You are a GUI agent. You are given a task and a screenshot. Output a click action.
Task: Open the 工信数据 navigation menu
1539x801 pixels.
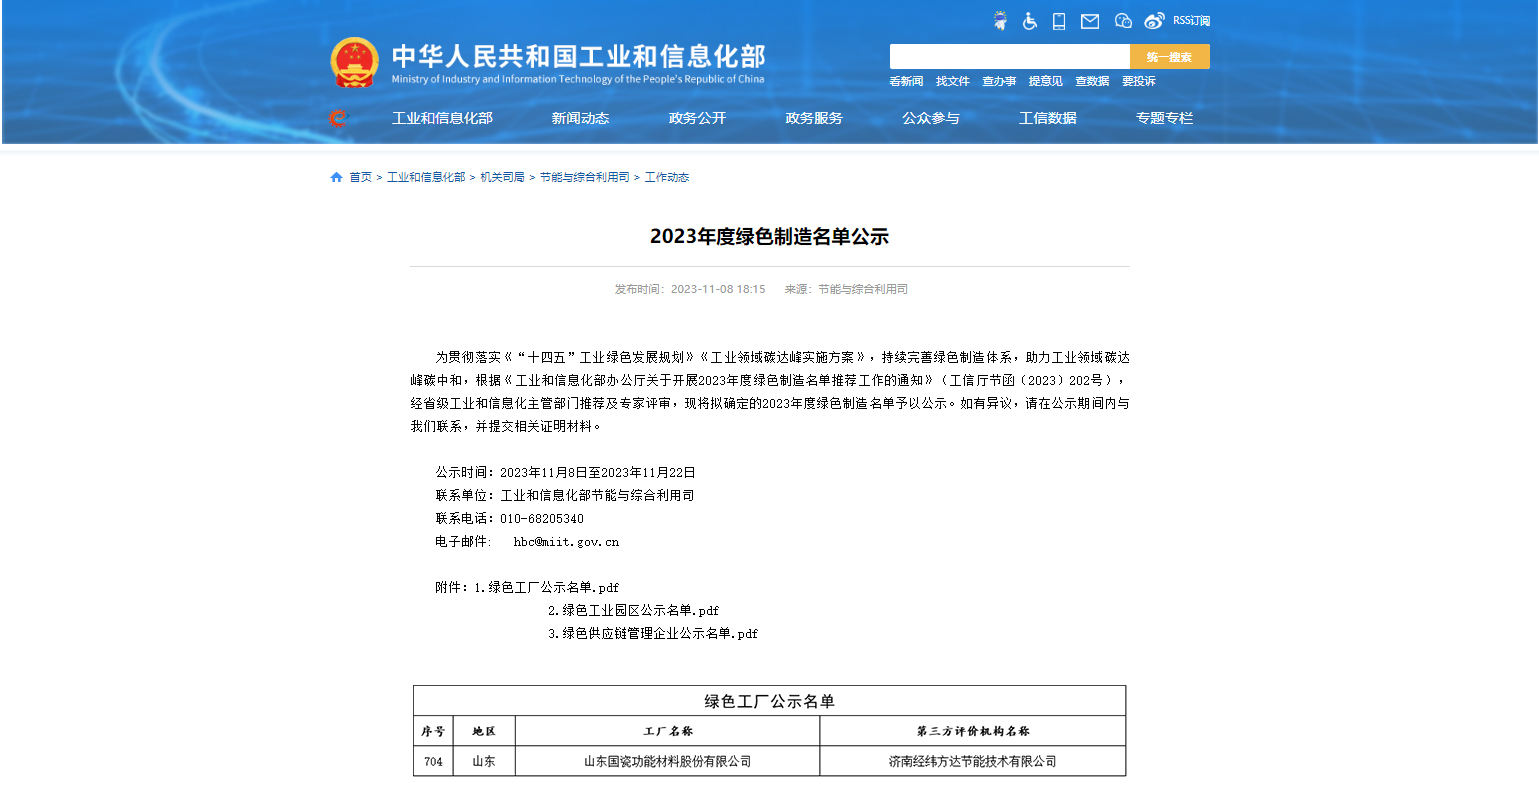(x=1046, y=118)
